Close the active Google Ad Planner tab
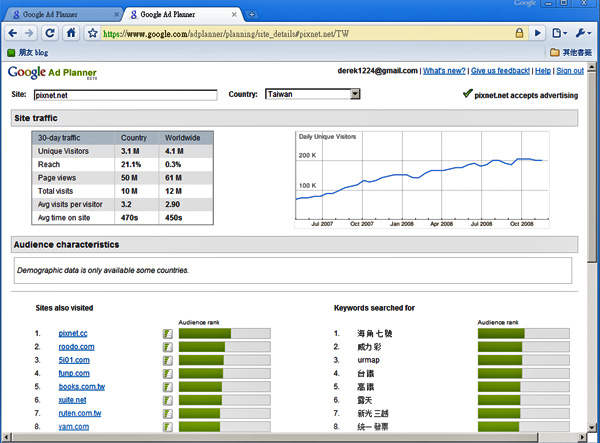600x443 pixels. [234, 15]
